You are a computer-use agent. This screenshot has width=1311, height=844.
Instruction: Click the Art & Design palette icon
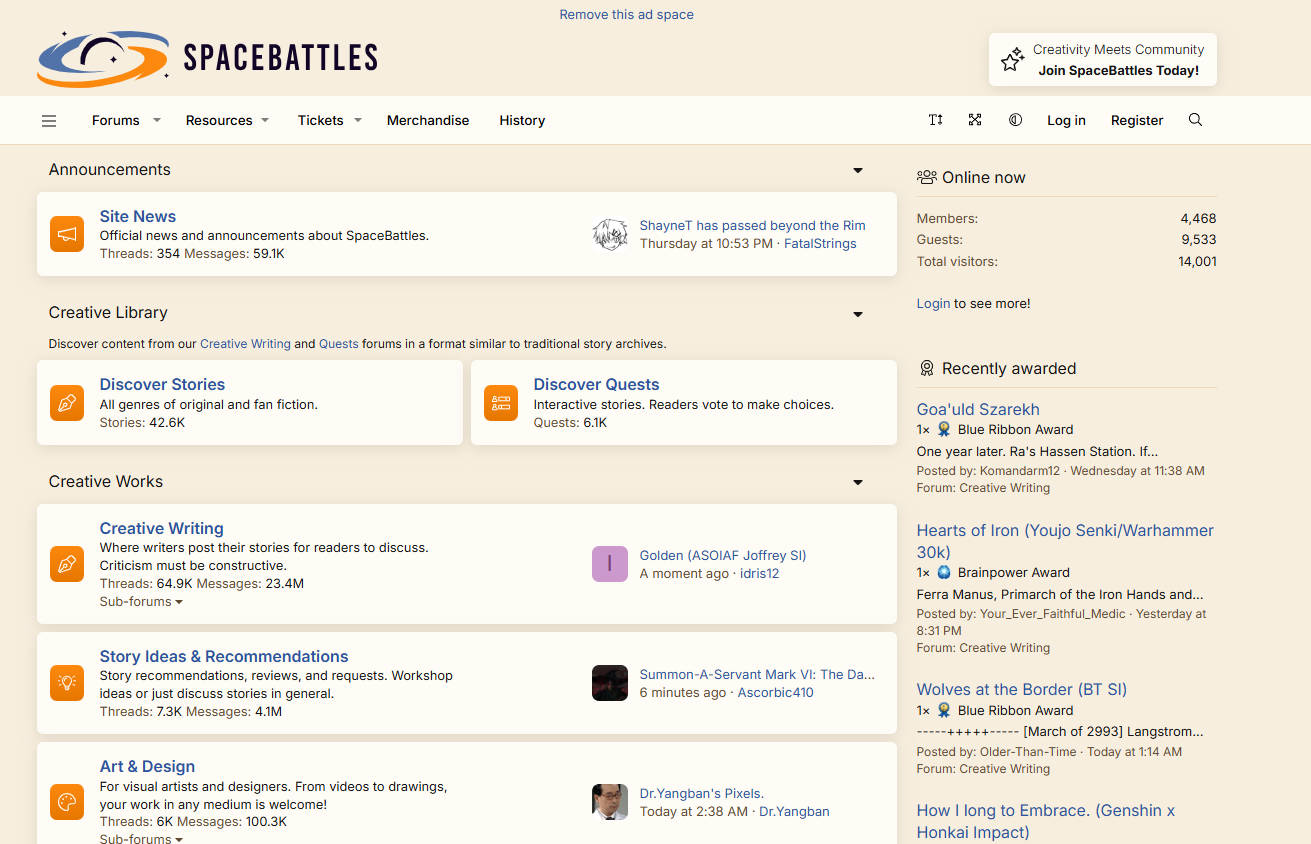[x=67, y=802]
